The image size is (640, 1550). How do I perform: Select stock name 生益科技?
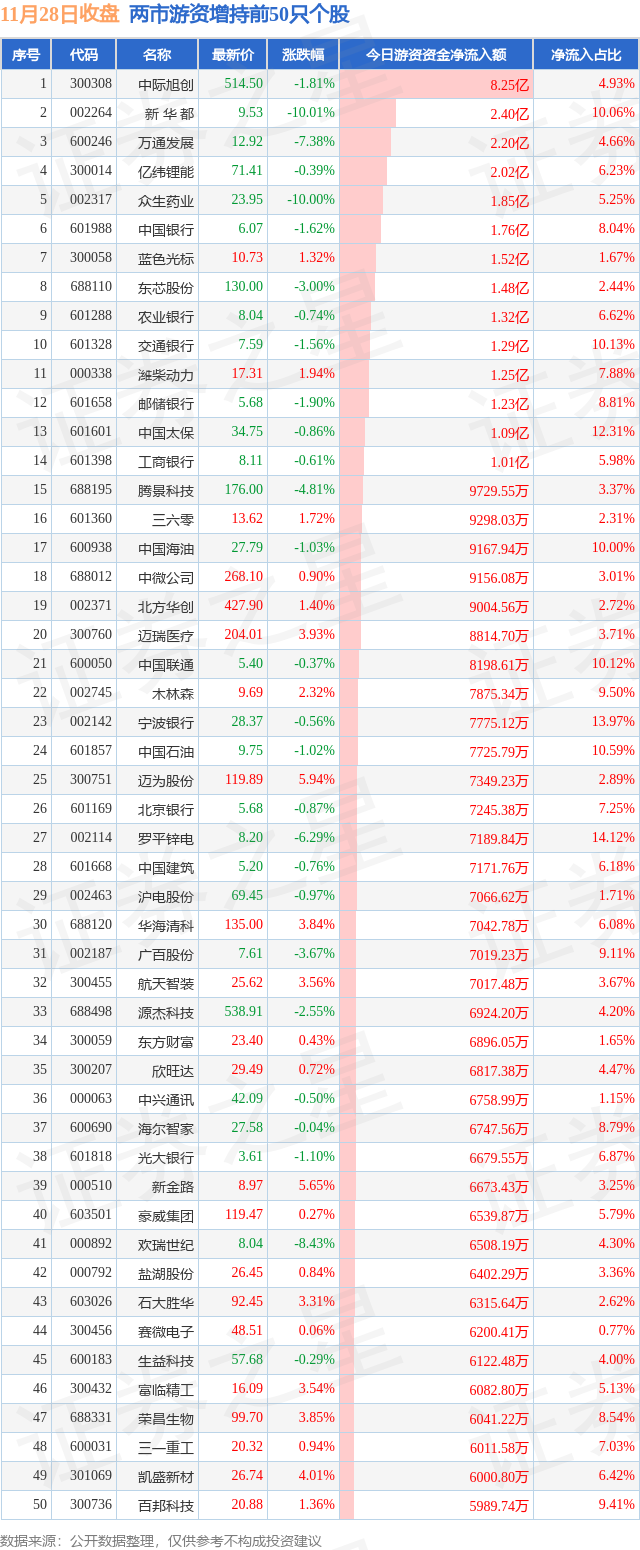pyautogui.click(x=167, y=1361)
